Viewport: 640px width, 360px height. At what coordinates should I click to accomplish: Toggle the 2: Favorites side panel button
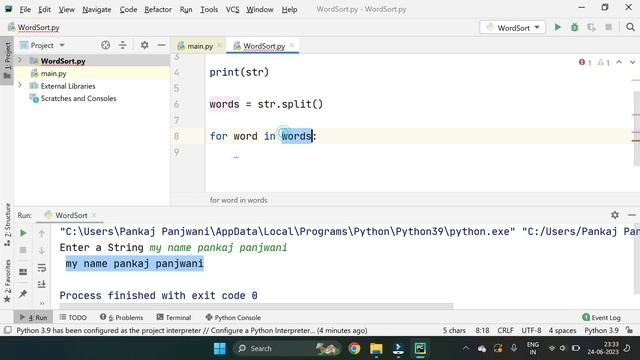coord(7,281)
